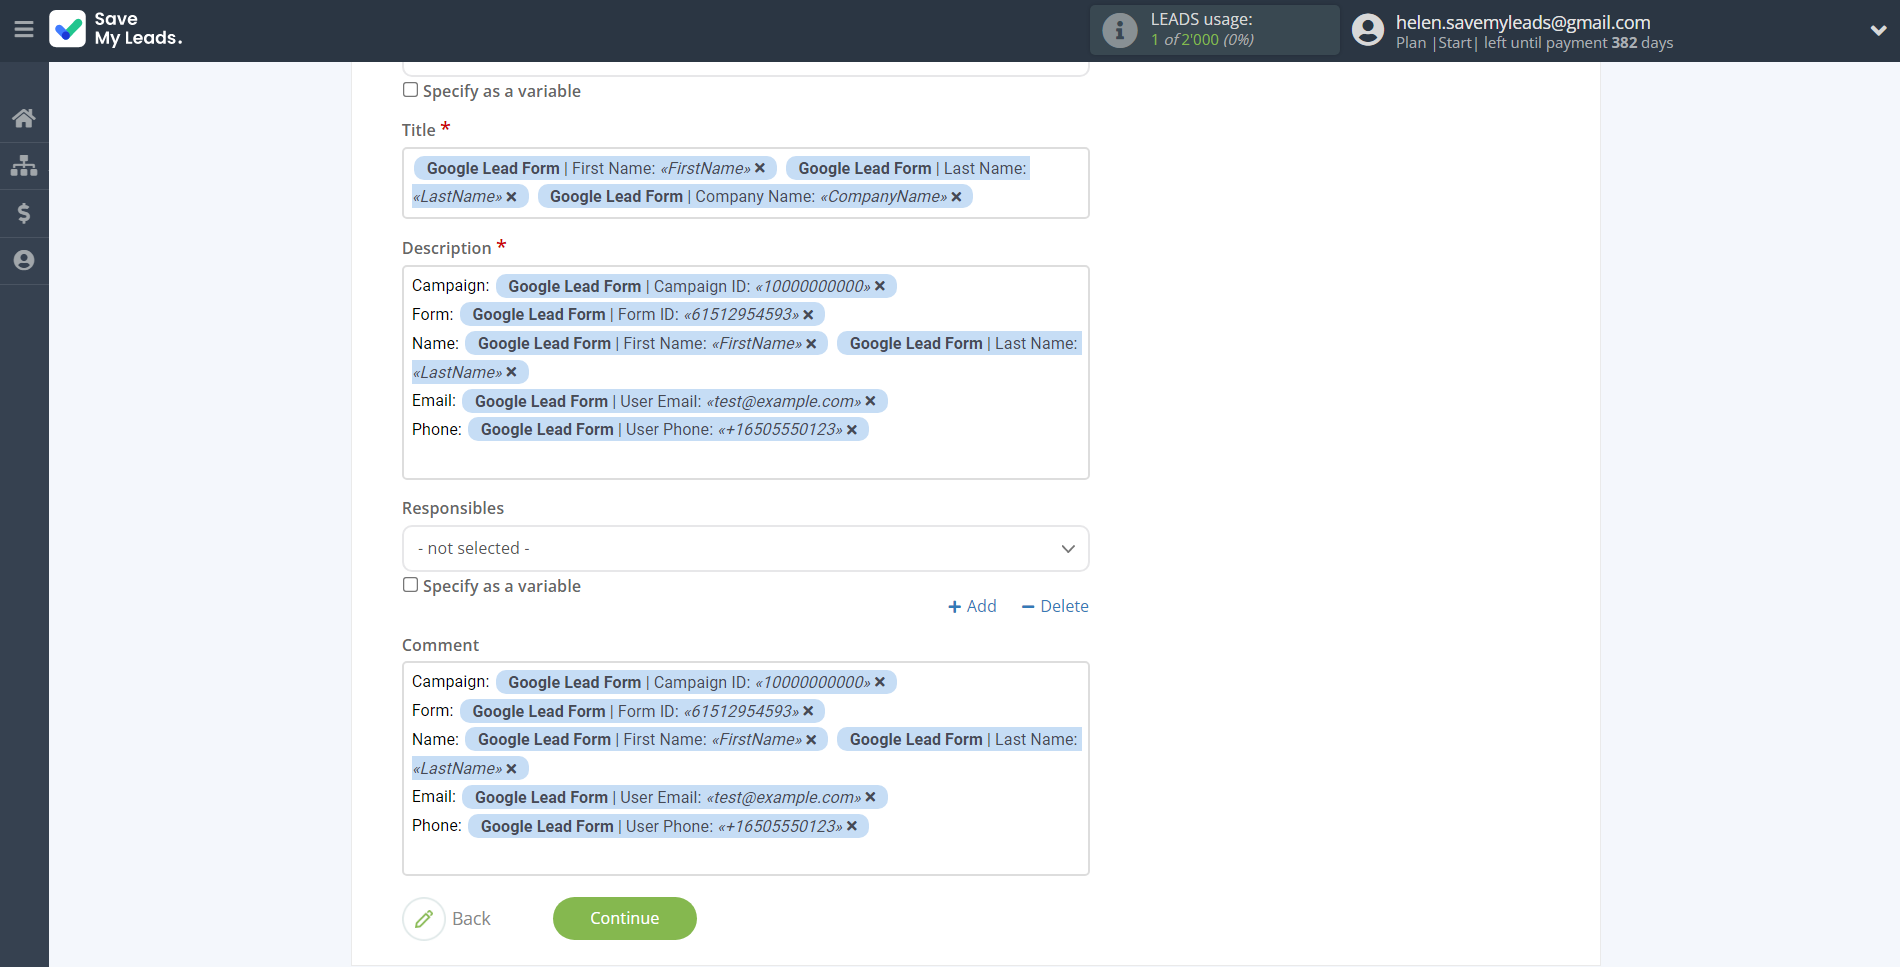
Task: Remove the Company Name tag in Title
Action: 956,197
